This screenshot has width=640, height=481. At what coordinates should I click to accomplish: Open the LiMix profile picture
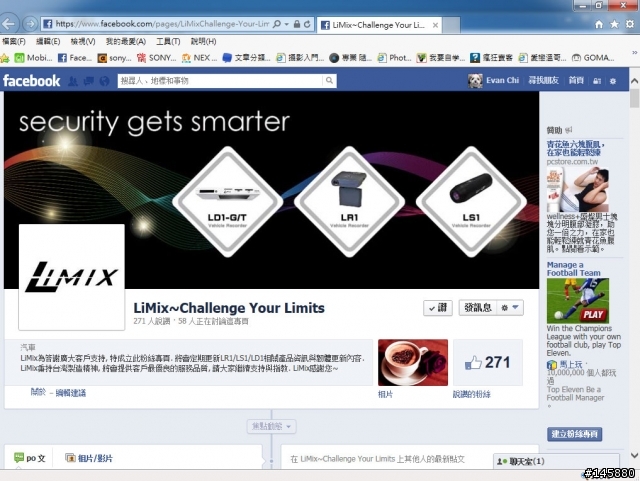[x=71, y=277]
